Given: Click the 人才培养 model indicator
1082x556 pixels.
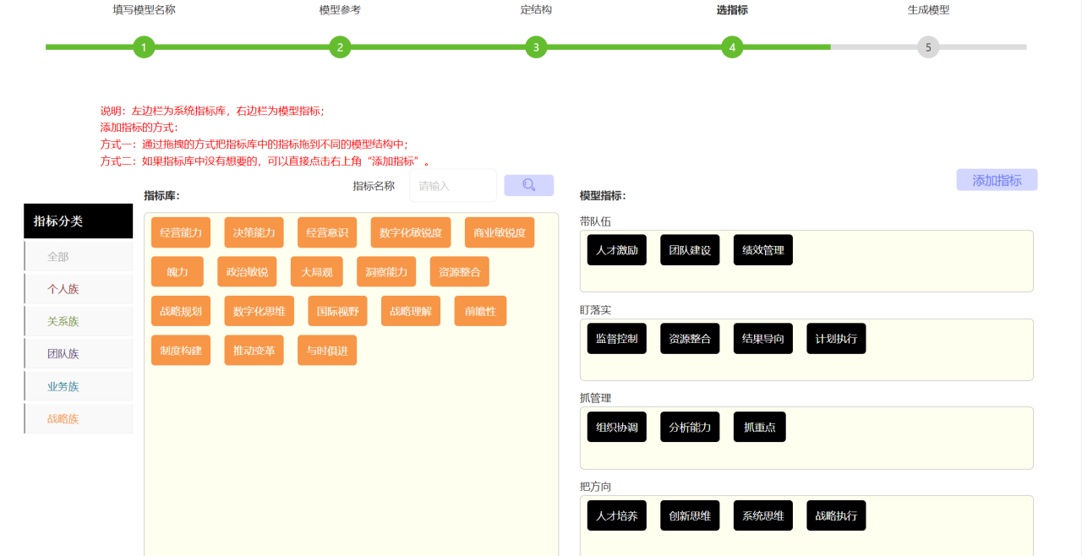Looking at the screenshot, I should [x=617, y=516].
